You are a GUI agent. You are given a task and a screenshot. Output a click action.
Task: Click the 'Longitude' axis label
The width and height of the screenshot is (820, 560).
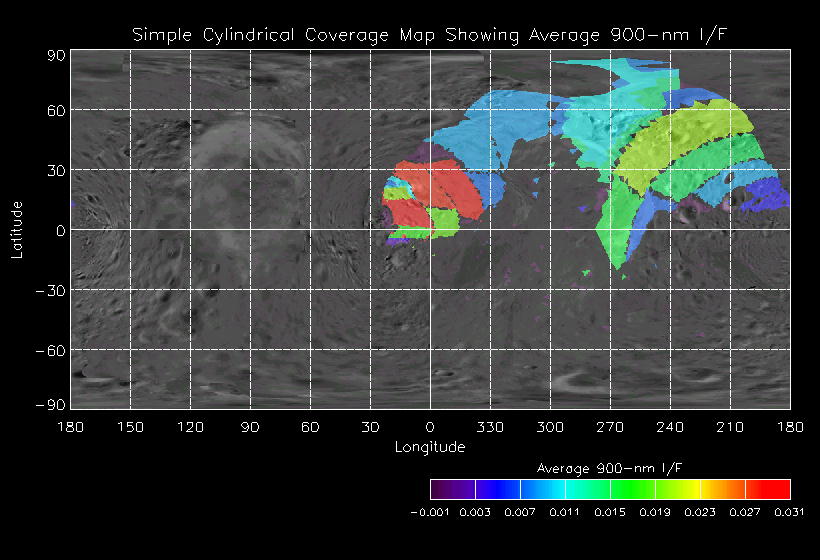click(430, 447)
